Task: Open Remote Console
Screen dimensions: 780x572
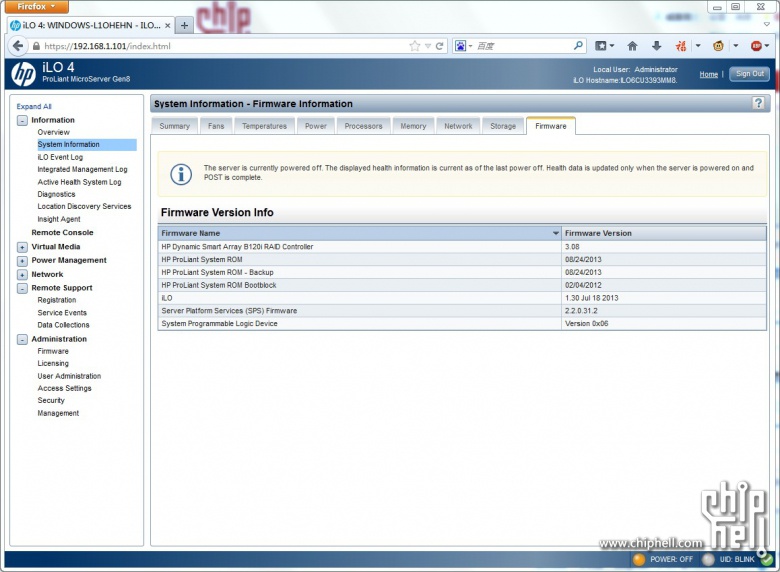Action: click(62, 233)
